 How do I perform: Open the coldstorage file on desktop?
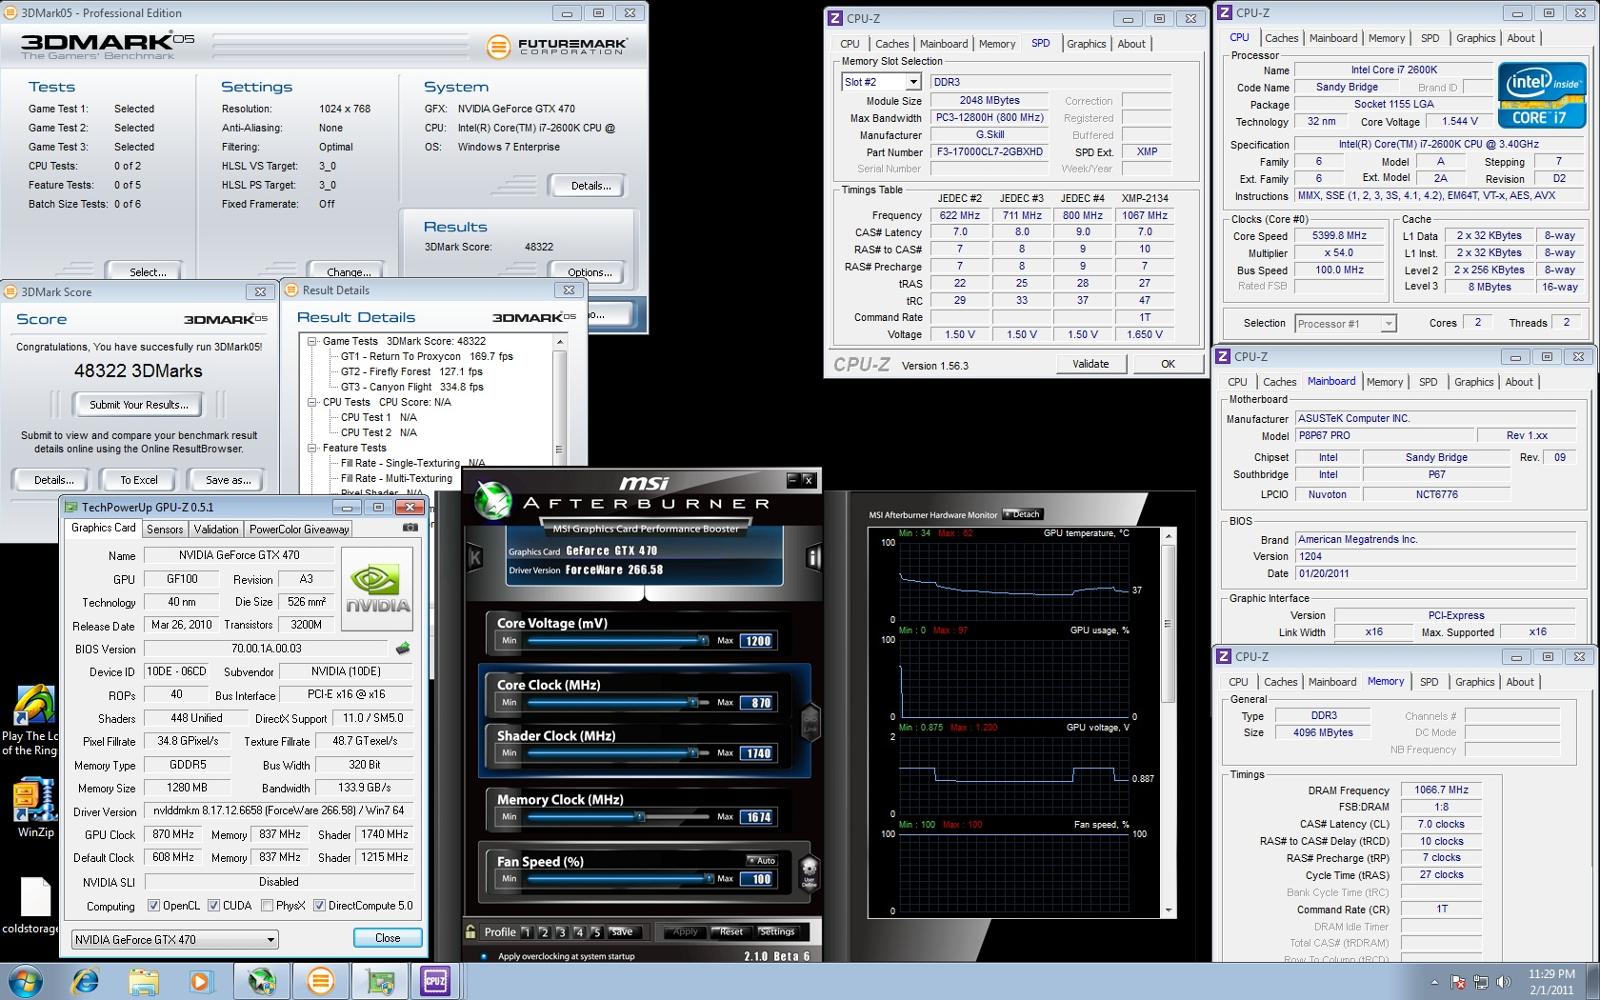[31, 906]
